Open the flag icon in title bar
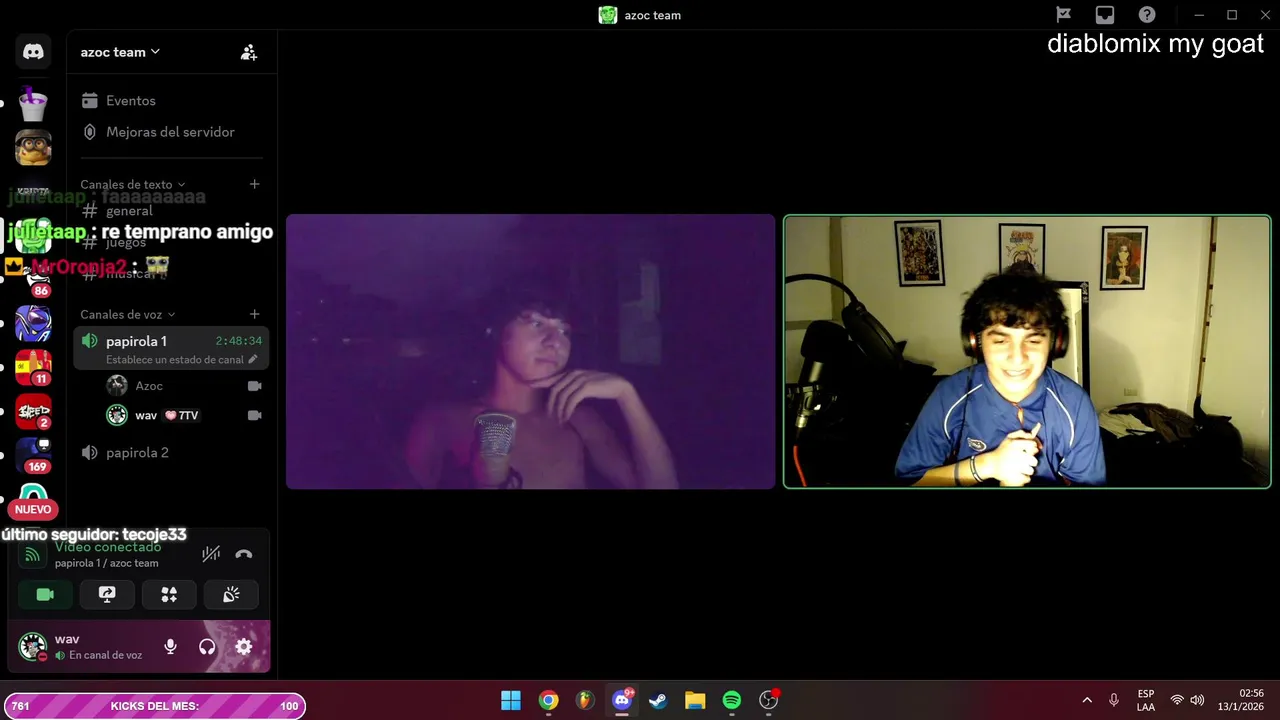The width and height of the screenshot is (1280, 720). pos(1063,15)
